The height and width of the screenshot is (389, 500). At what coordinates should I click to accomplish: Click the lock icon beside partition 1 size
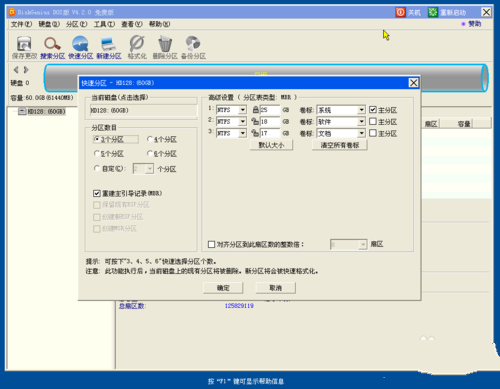click(256, 109)
